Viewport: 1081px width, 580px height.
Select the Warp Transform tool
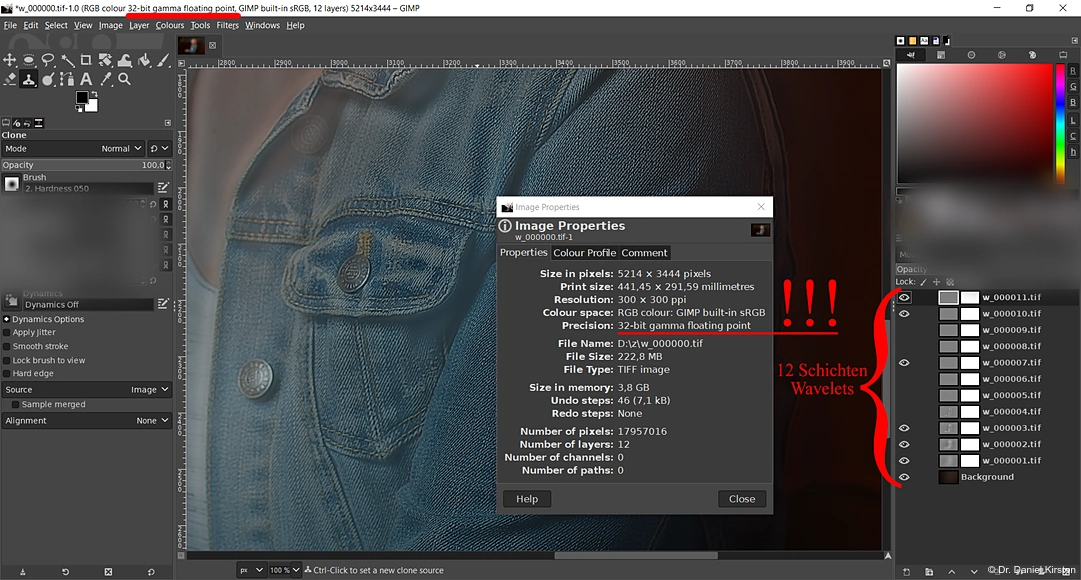point(125,61)
